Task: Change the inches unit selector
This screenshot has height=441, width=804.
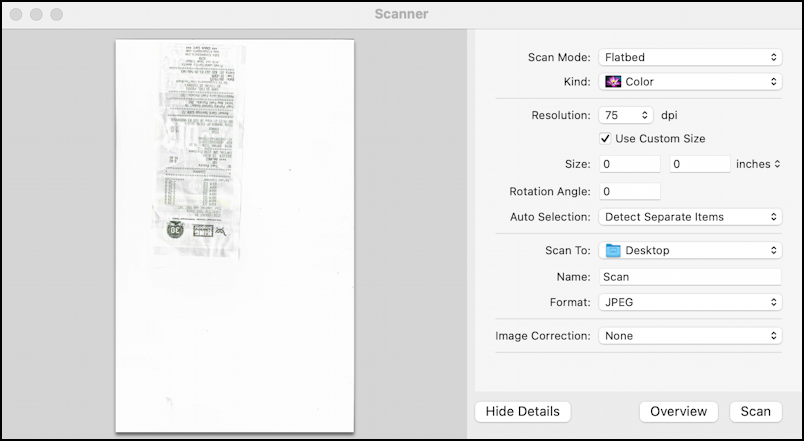Action: pyautogui.click(x=758, y=164)
